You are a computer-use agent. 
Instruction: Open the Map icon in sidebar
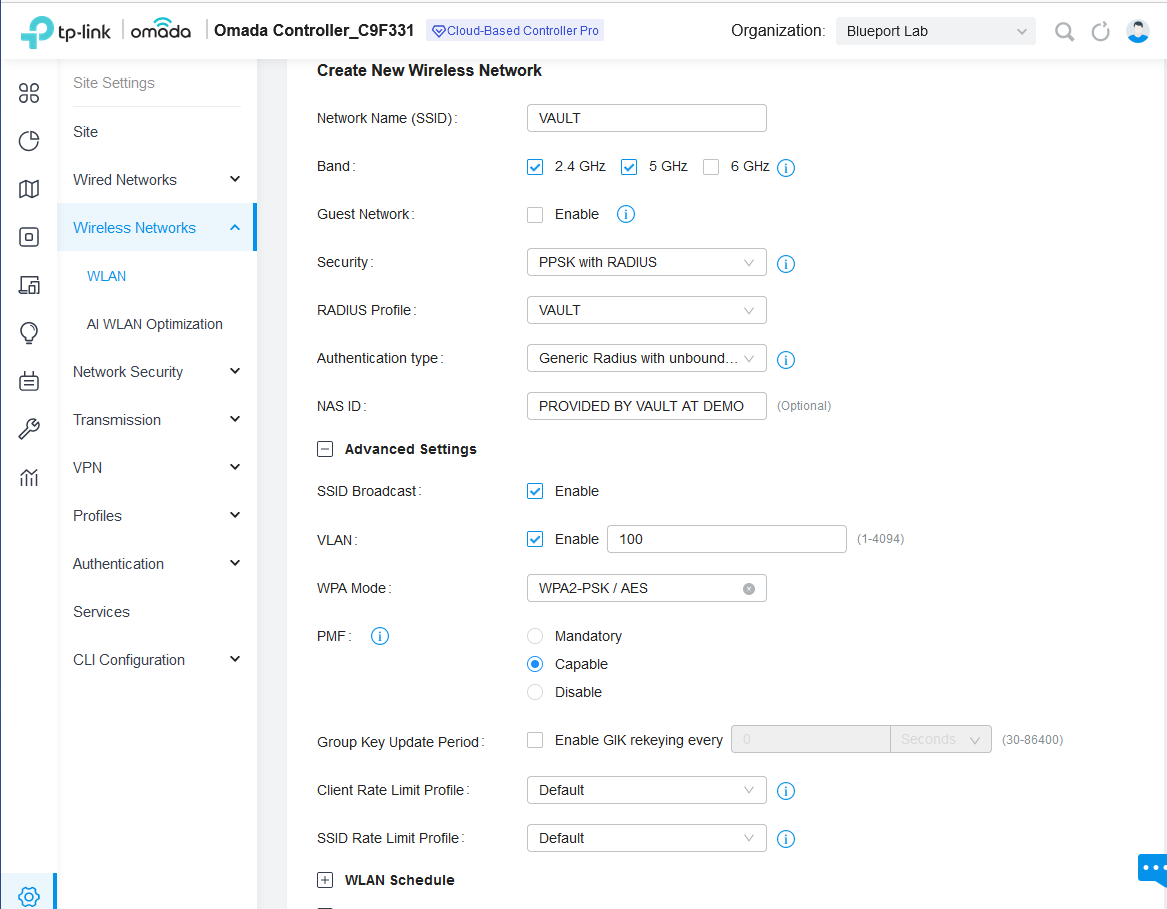29,189
